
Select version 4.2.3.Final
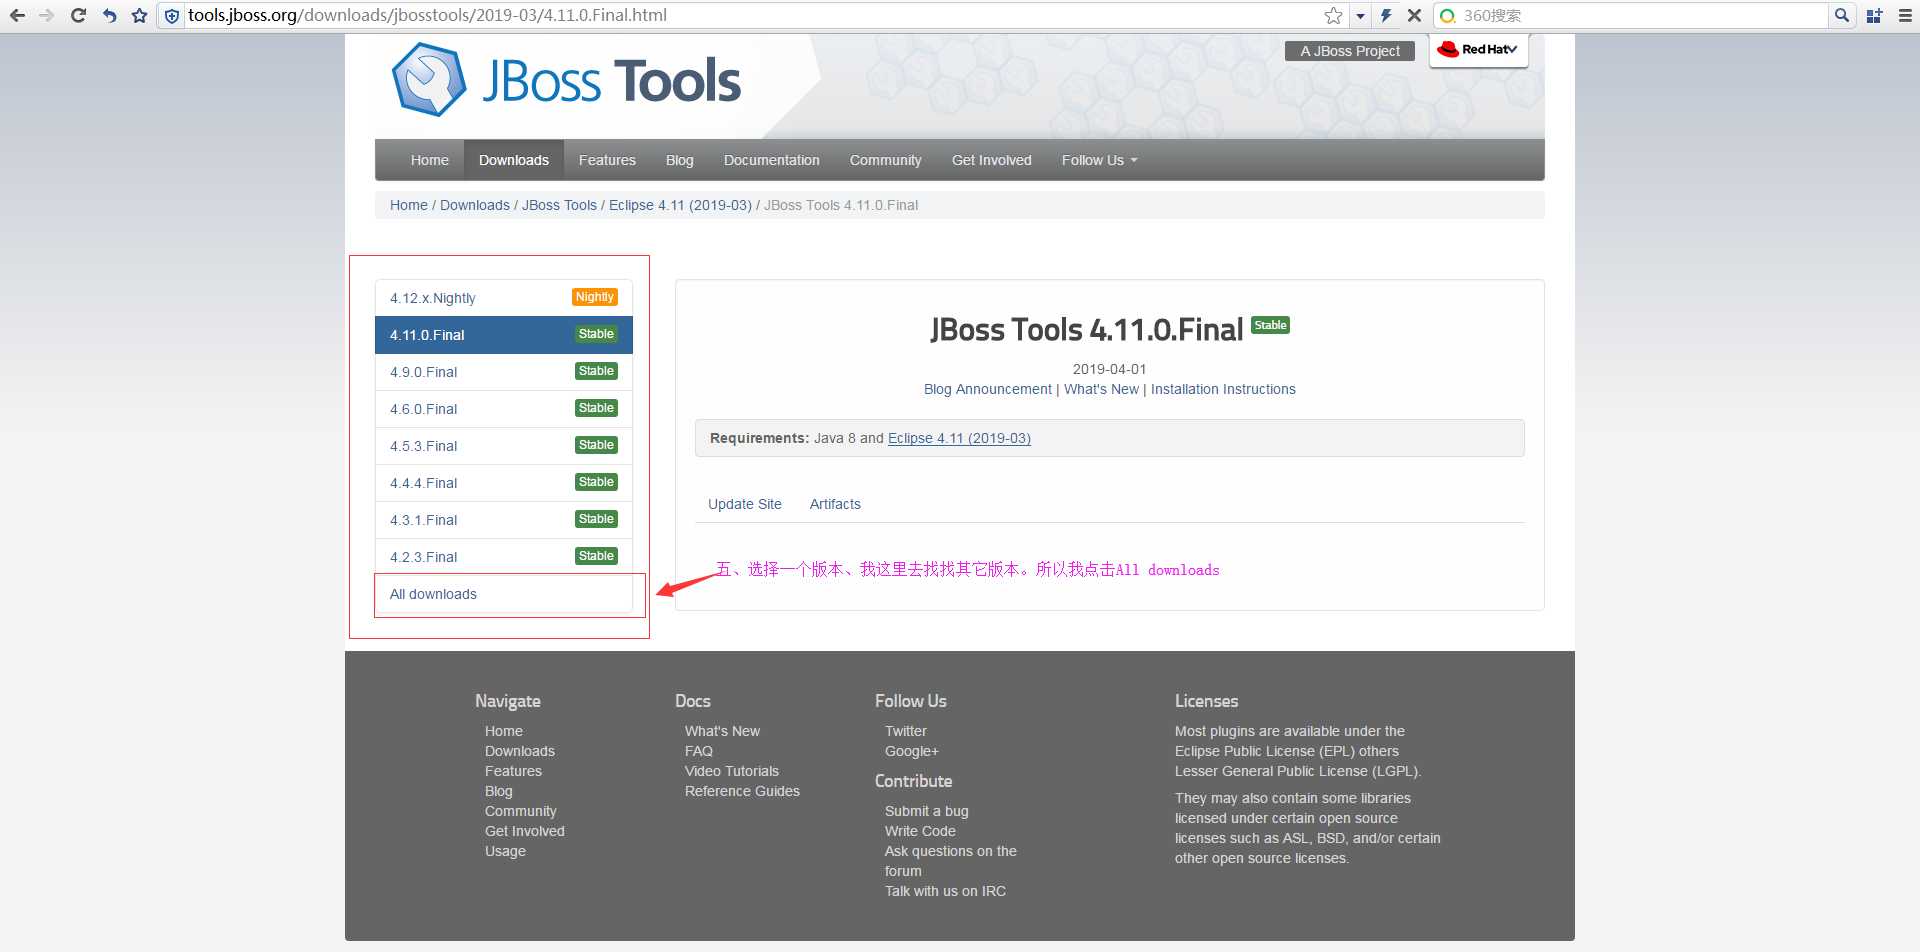pos(504,557)
